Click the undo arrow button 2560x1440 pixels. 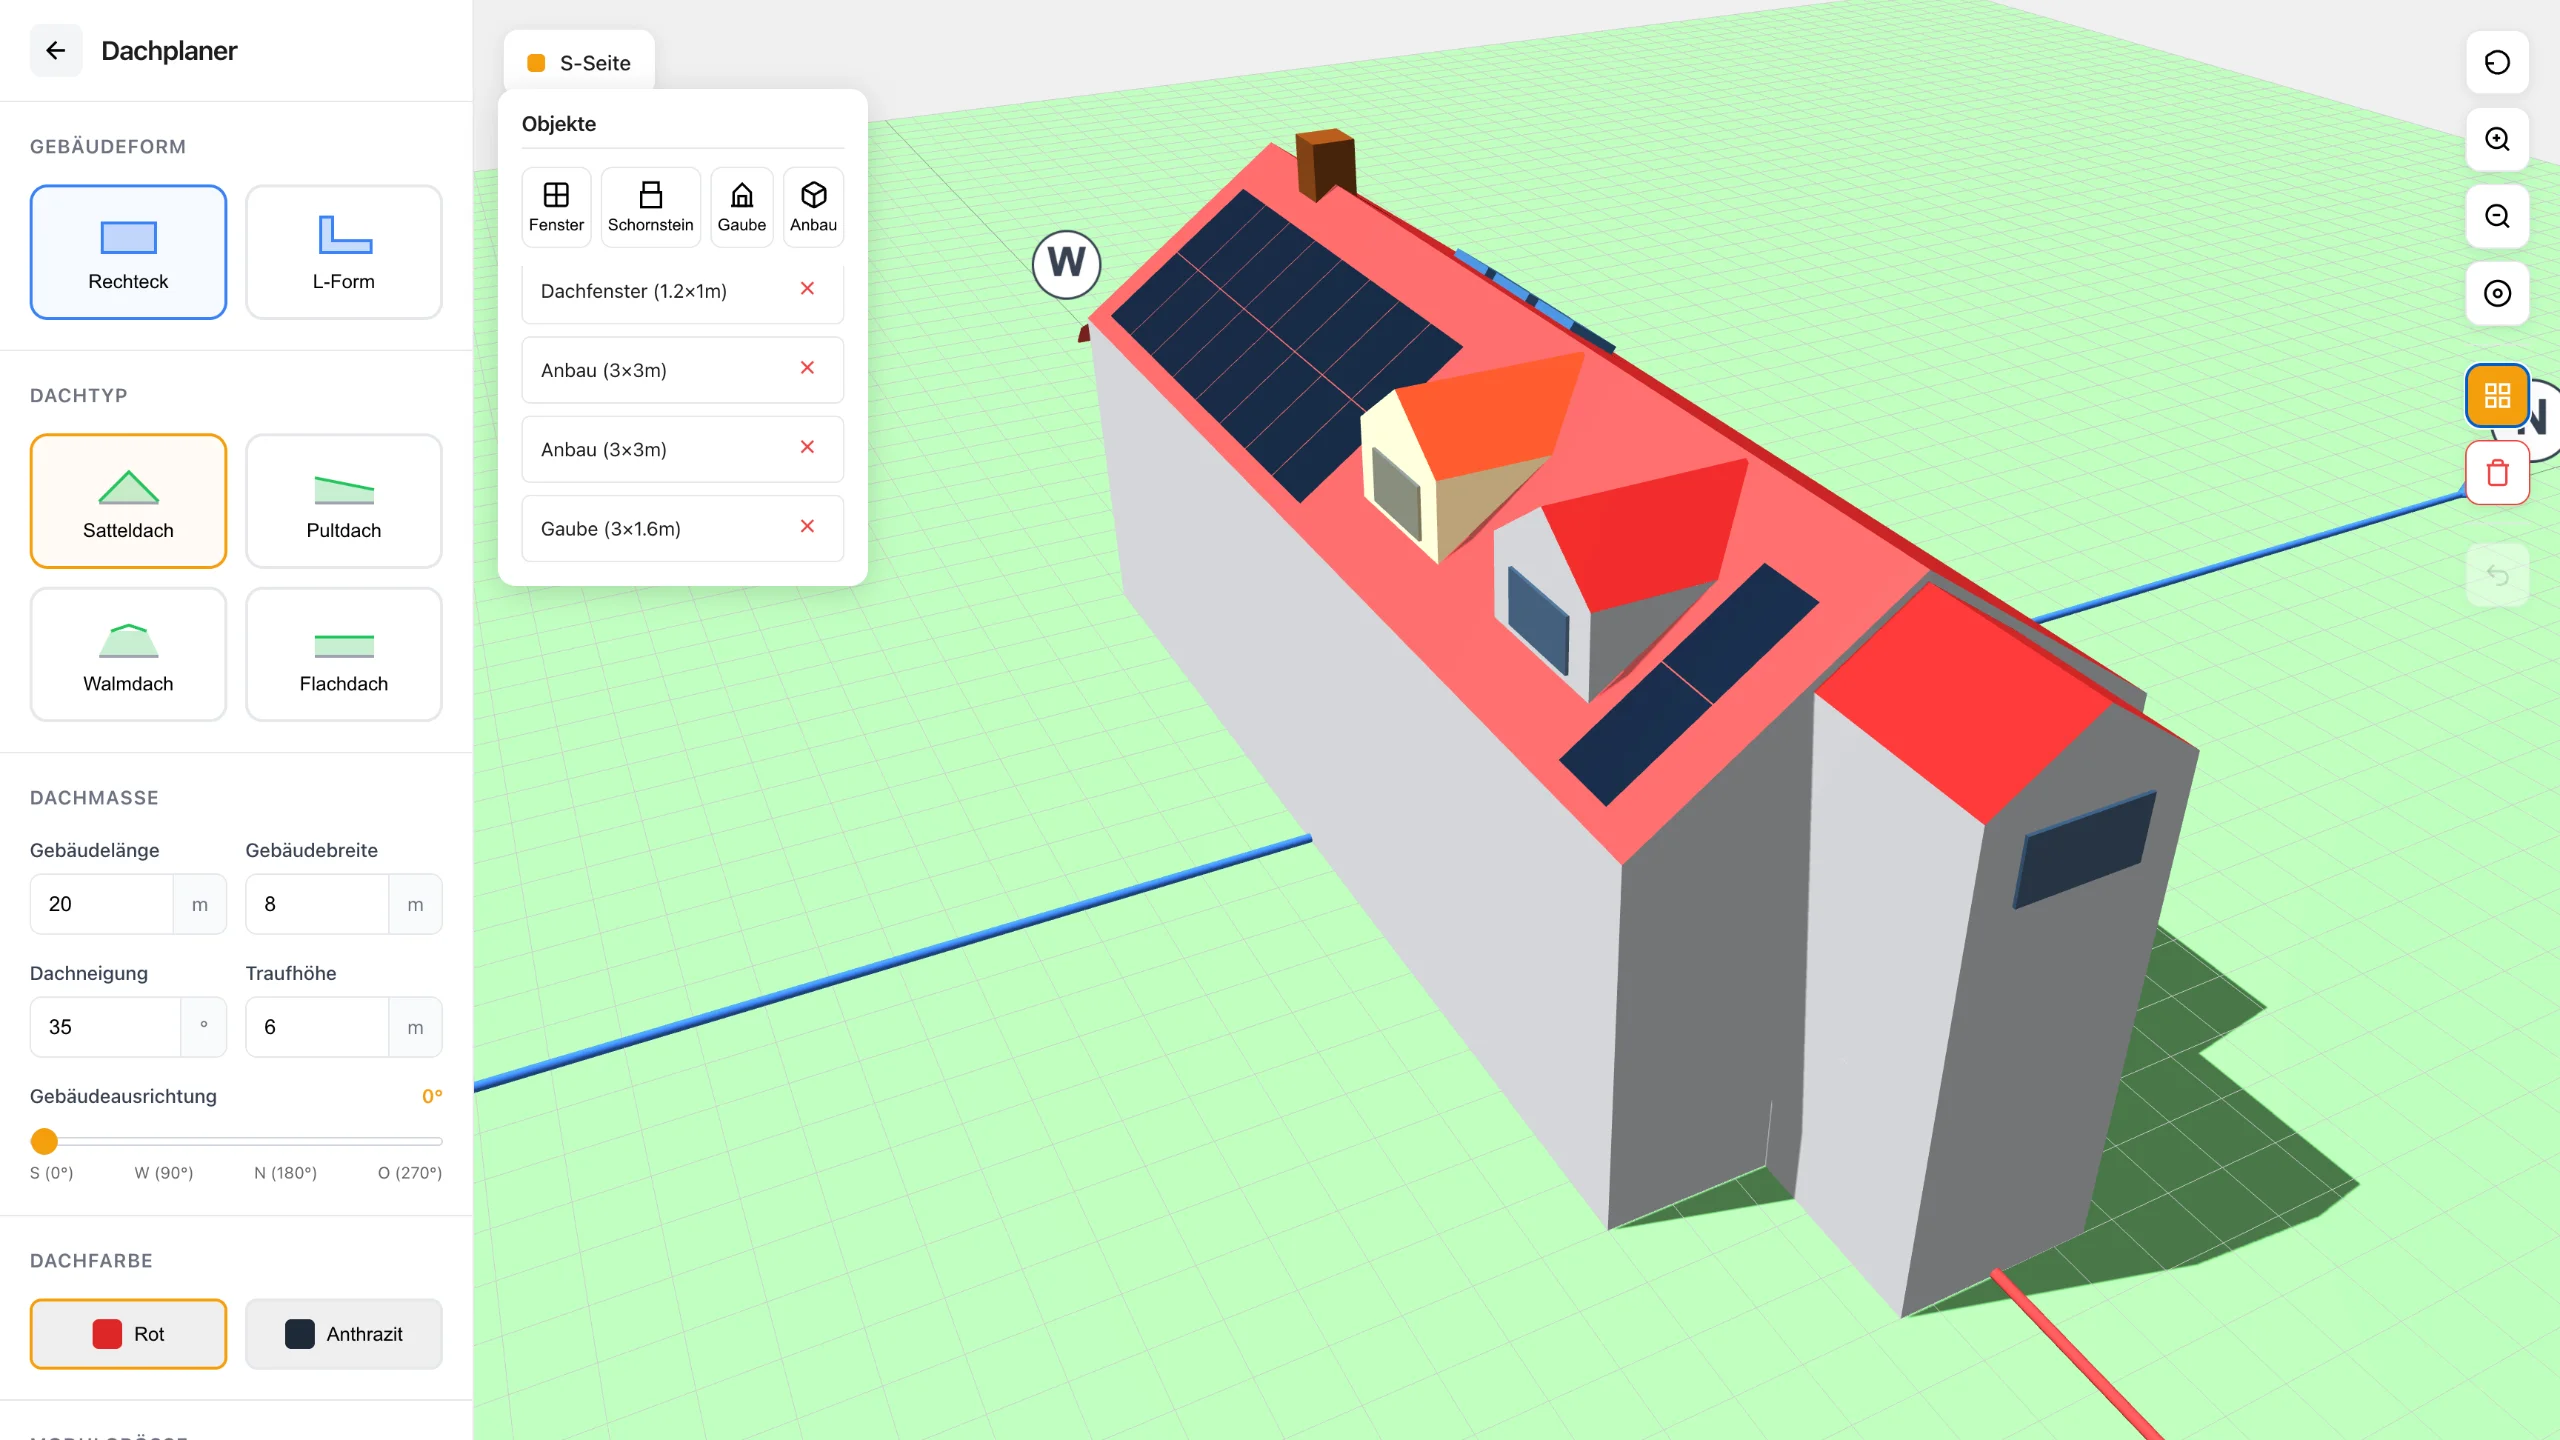[2498, 575]
